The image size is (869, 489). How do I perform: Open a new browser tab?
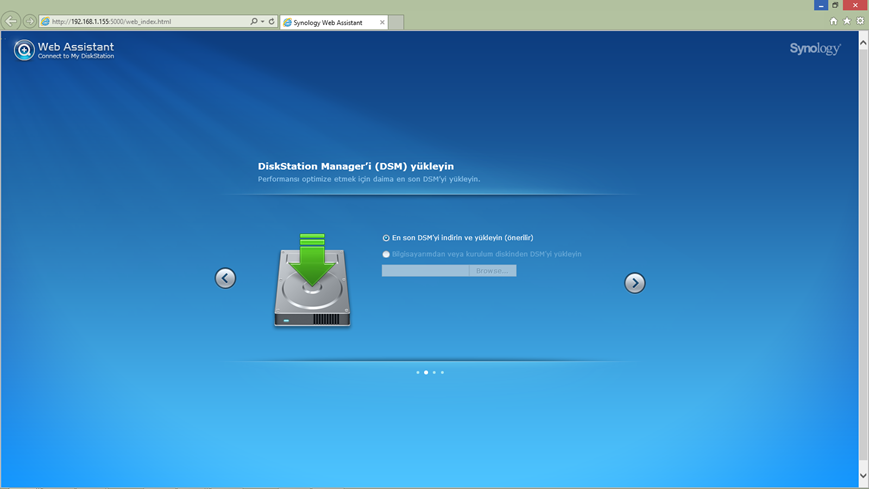(396, 22)
